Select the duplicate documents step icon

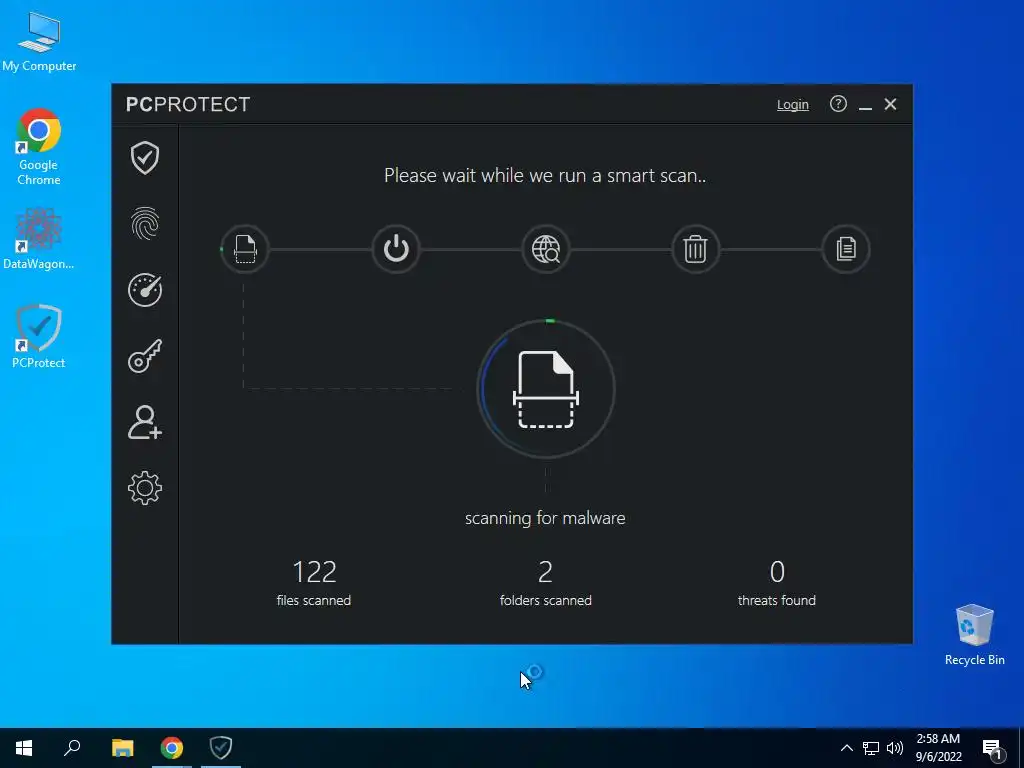(846, 249)
